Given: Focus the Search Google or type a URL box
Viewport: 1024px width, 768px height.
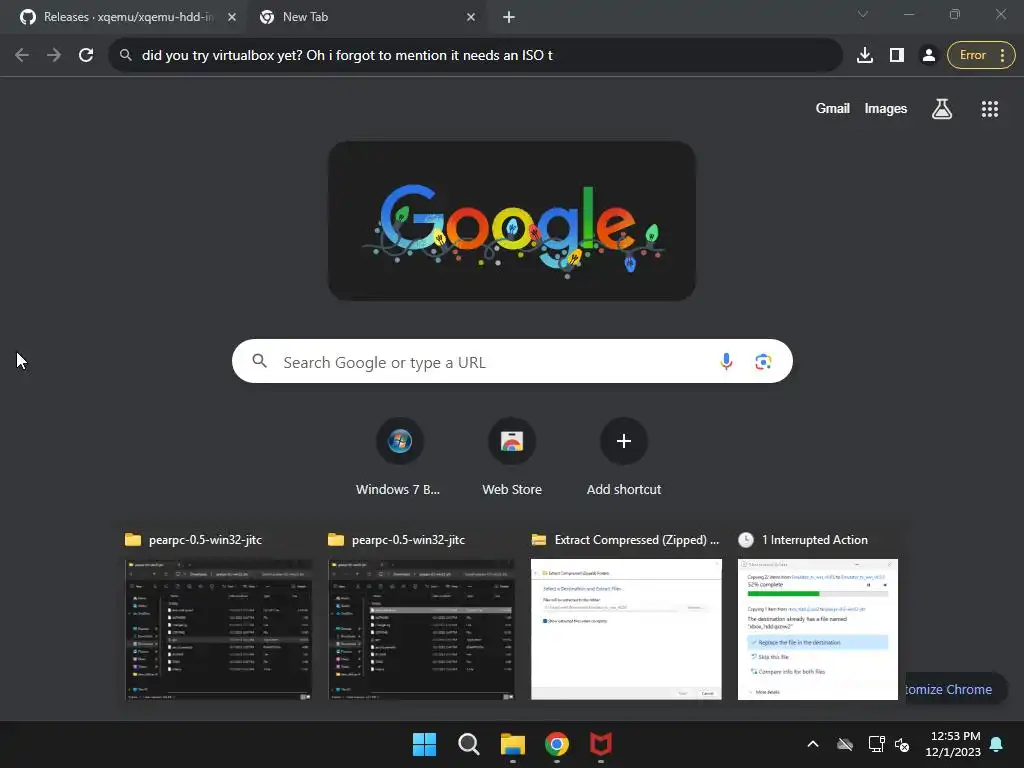Looking at the screenshot, I should (x=512, y=361).
